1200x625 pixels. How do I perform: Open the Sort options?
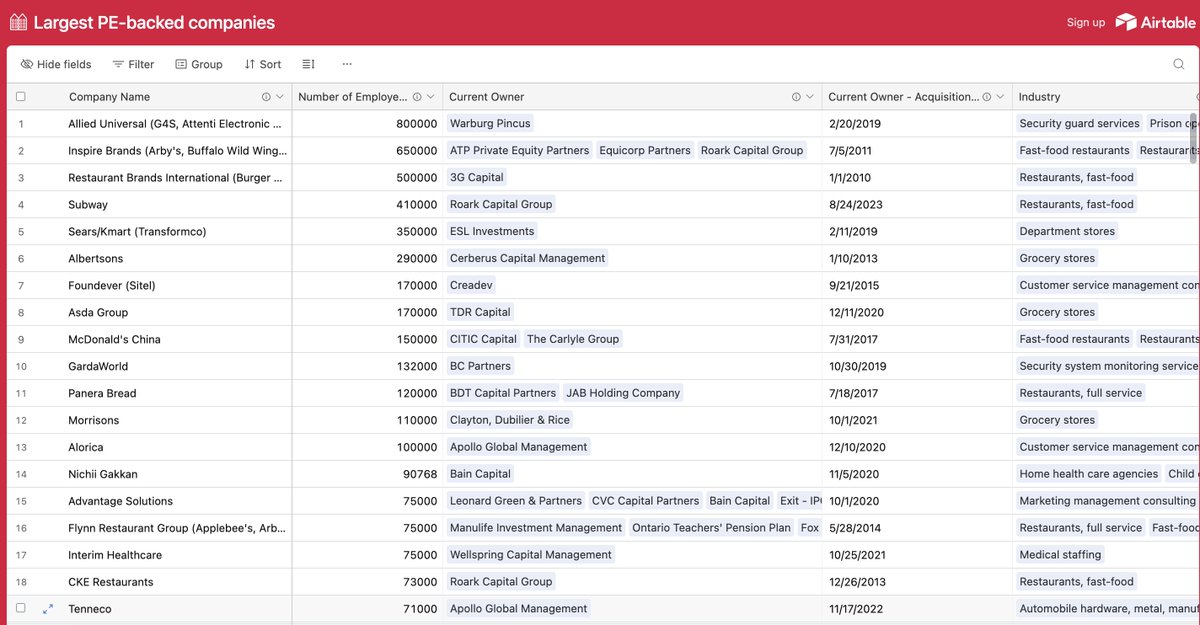[x=263, y=64]
